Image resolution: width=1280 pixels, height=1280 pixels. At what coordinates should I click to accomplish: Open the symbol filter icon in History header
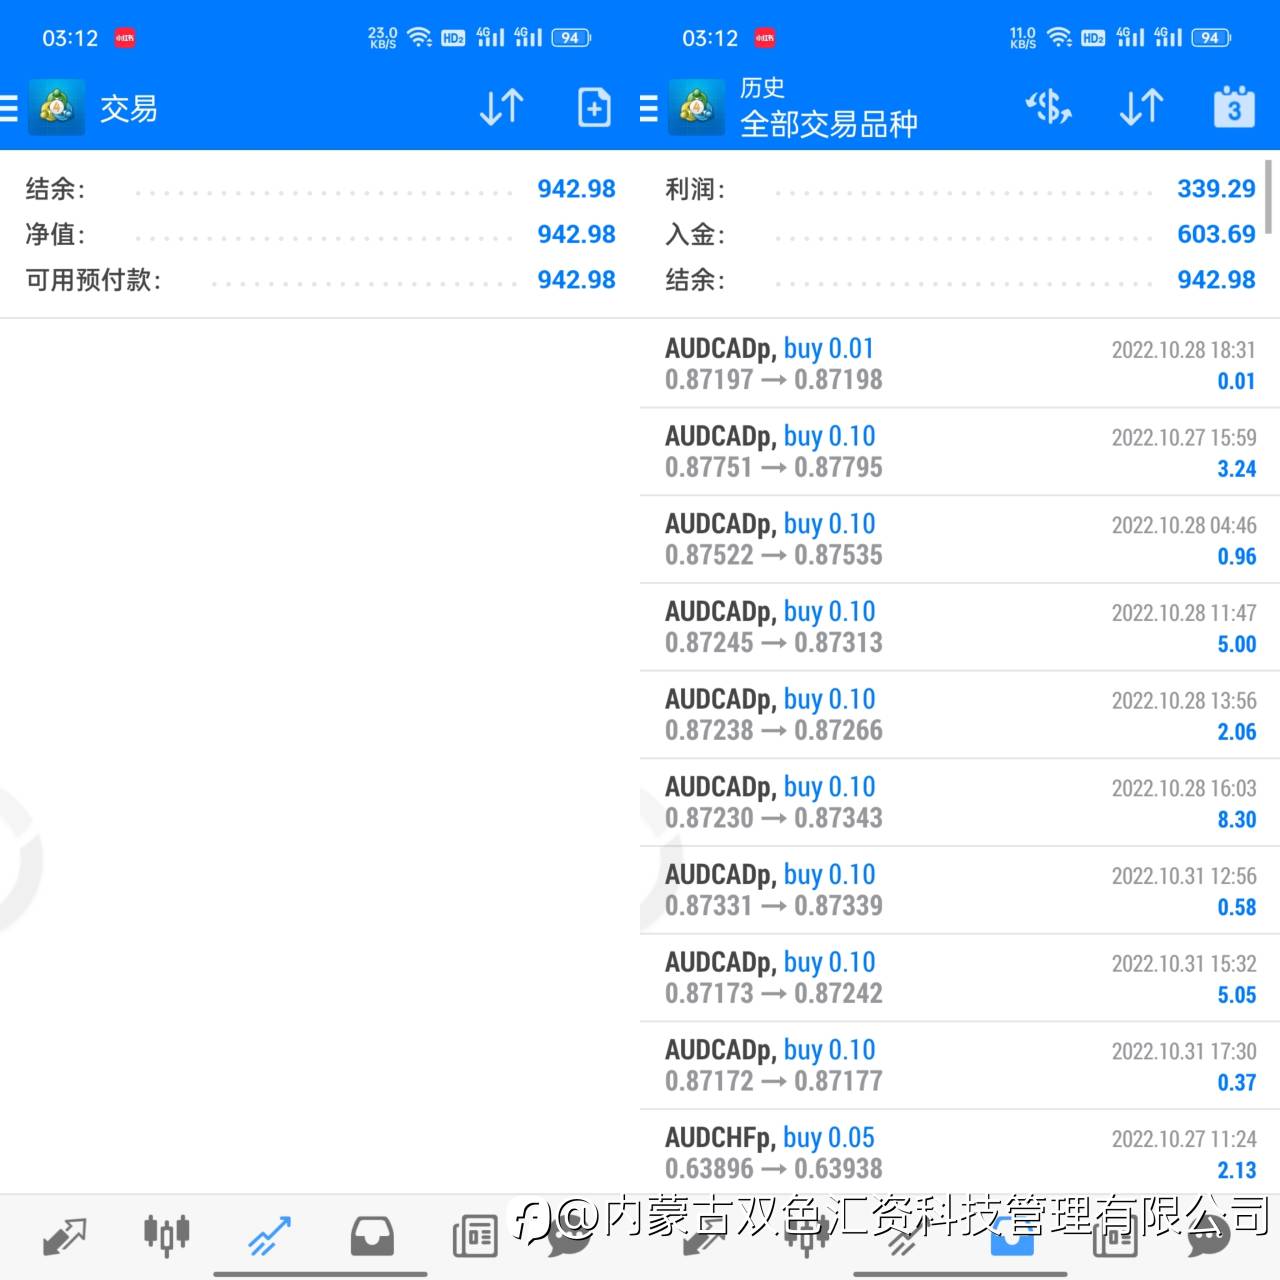tap(1048, 107)
